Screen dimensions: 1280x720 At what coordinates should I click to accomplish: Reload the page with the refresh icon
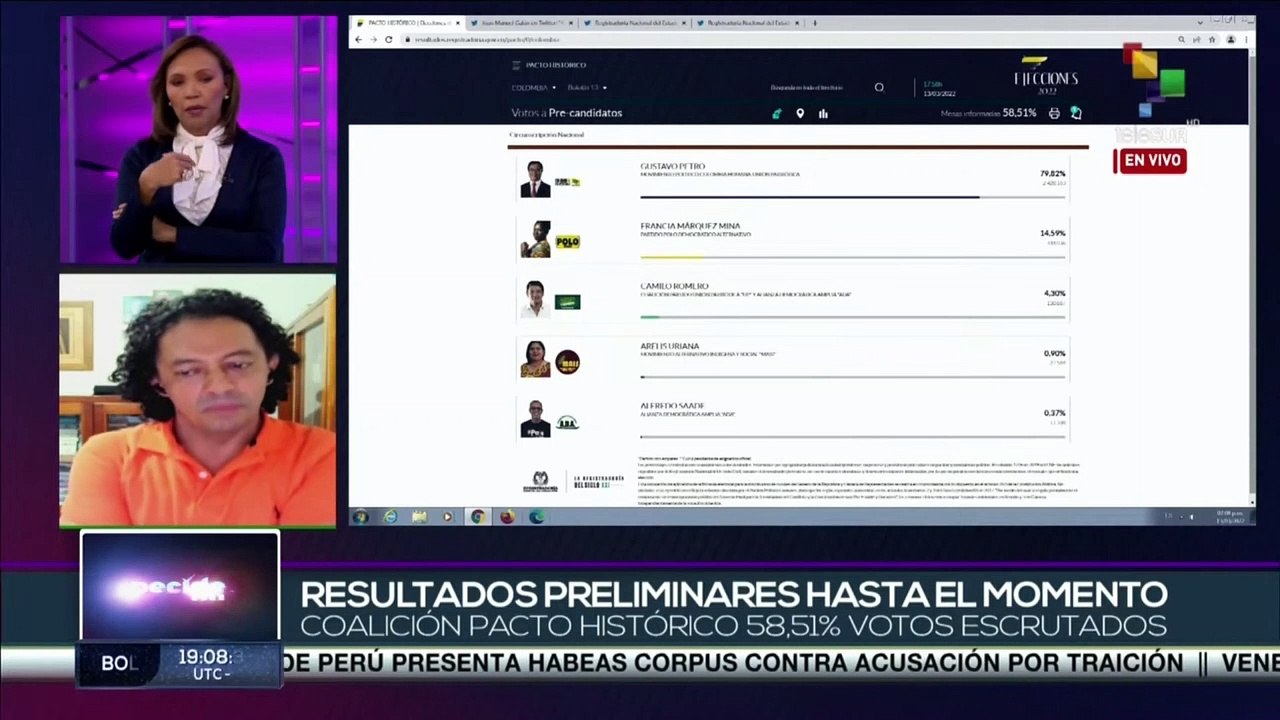(388, 39)
